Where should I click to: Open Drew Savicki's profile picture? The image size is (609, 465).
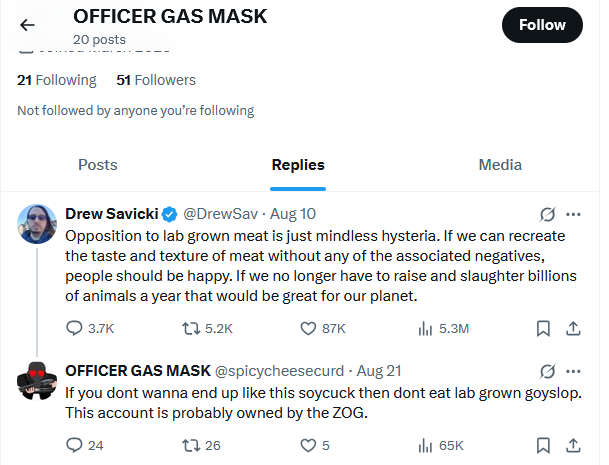[37, 223]
